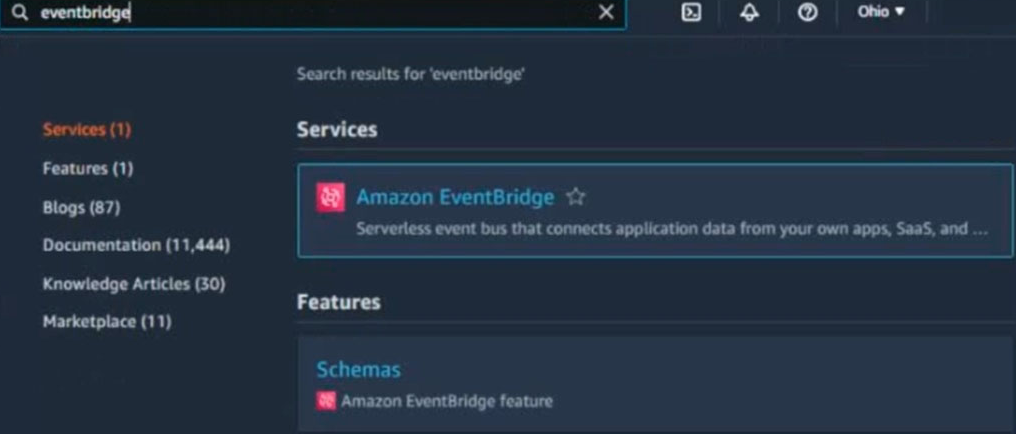Screen dimensions: 1016x434
Task: Click the EventBridge service description text
Action: [x=672, y=229]
